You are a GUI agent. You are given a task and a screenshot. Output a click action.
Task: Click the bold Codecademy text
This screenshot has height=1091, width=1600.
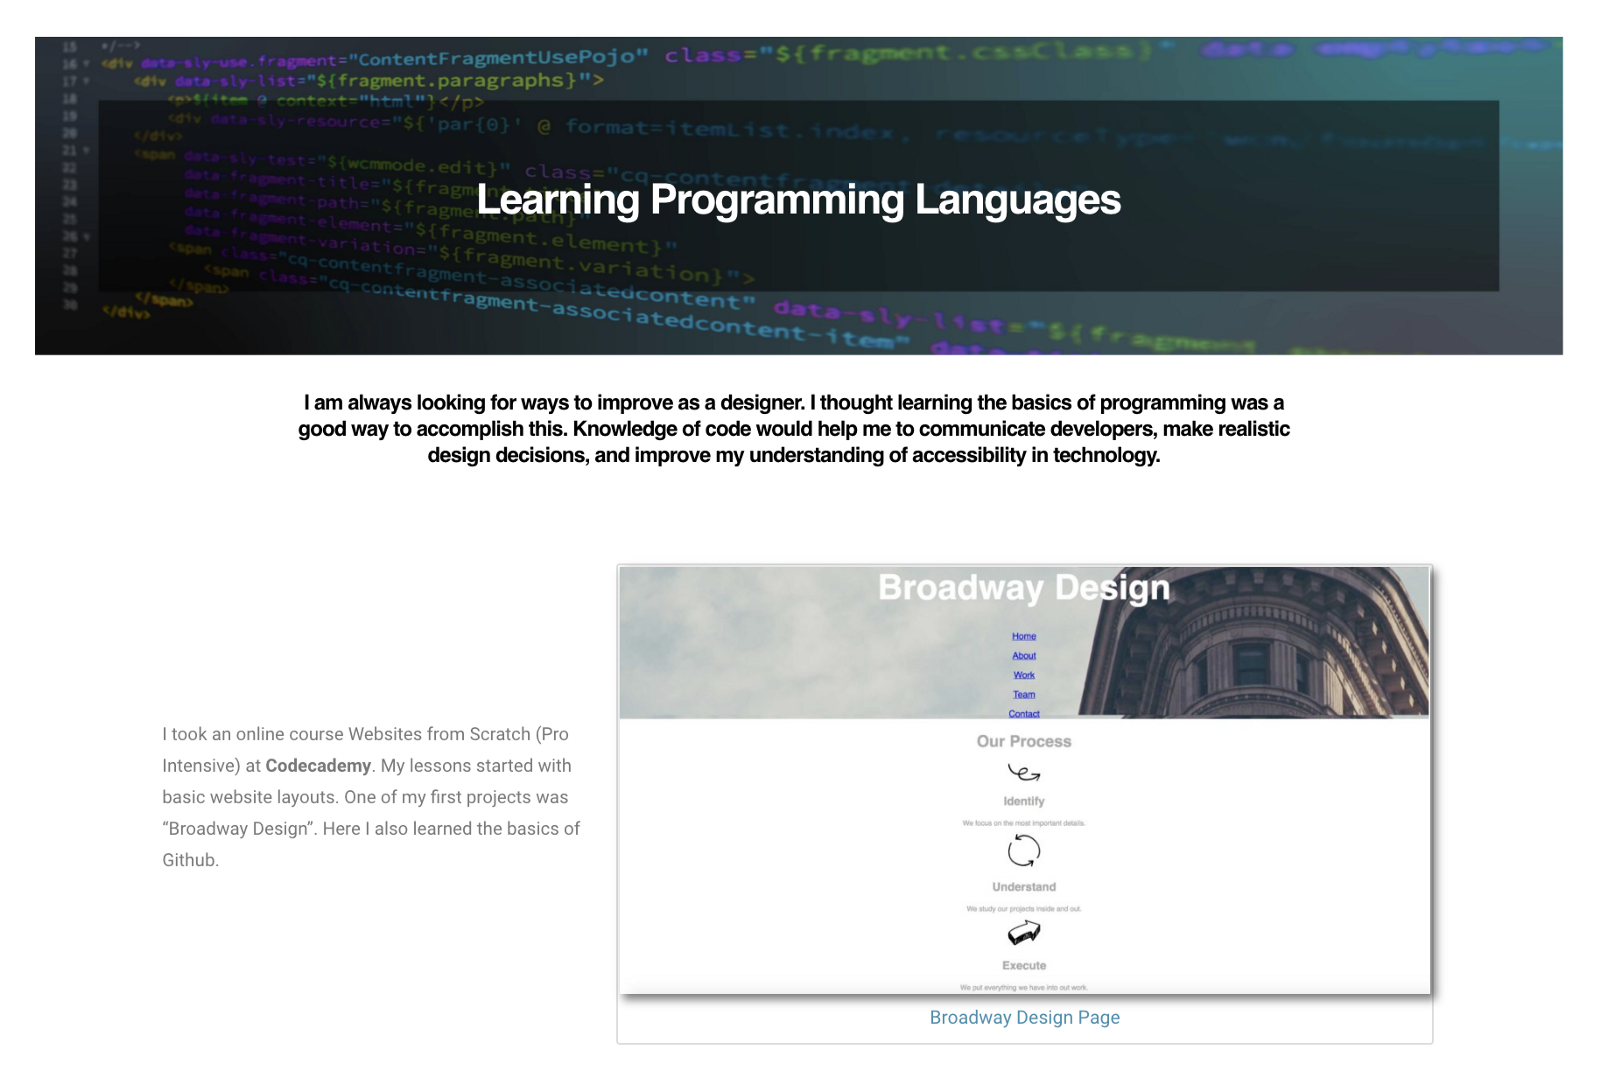pyautogui.click(x=318, y=766)
